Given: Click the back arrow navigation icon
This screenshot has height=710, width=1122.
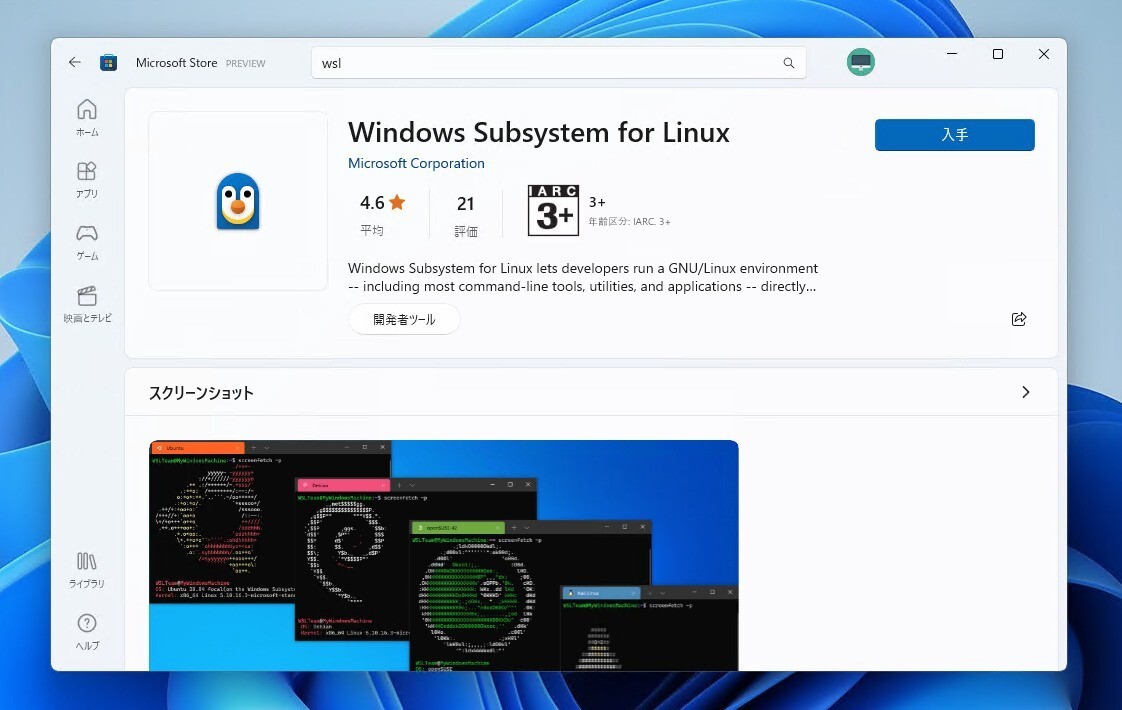Looking at the screenshot, I should coord(74,61).
